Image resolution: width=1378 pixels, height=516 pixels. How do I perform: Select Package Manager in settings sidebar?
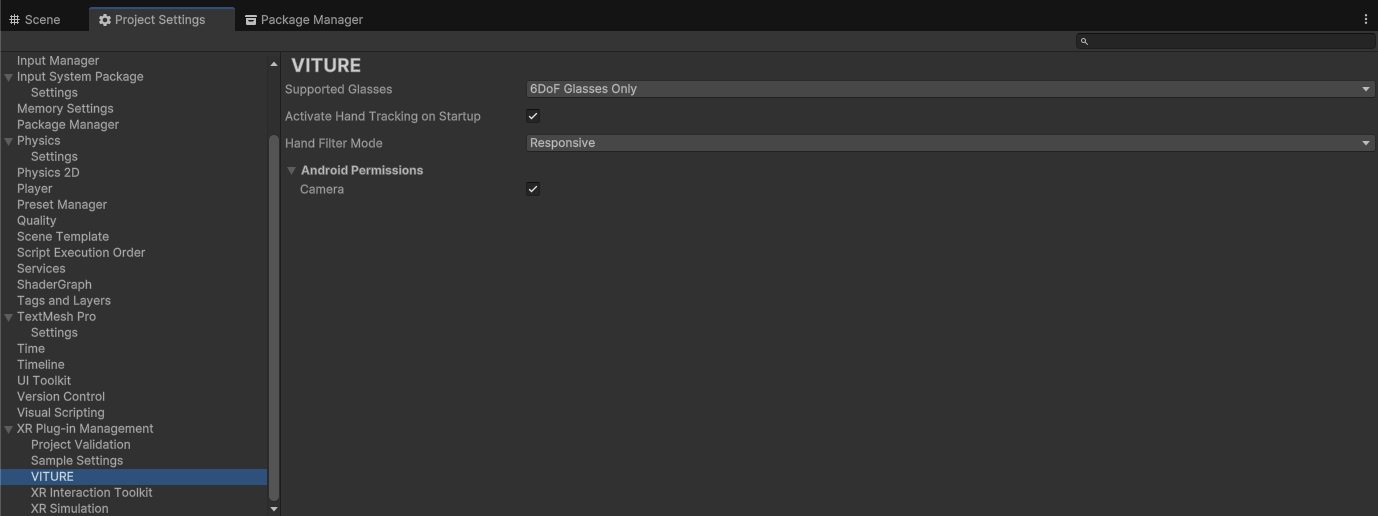coord(68,125)
